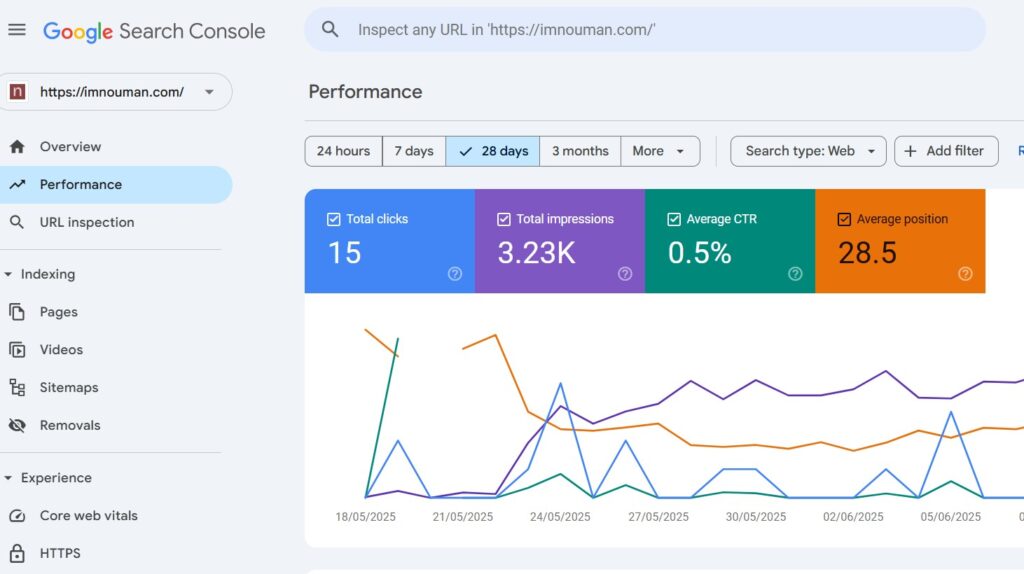
Task: Open the Search type: Web dropdown
Action: [x=808, y=151]
